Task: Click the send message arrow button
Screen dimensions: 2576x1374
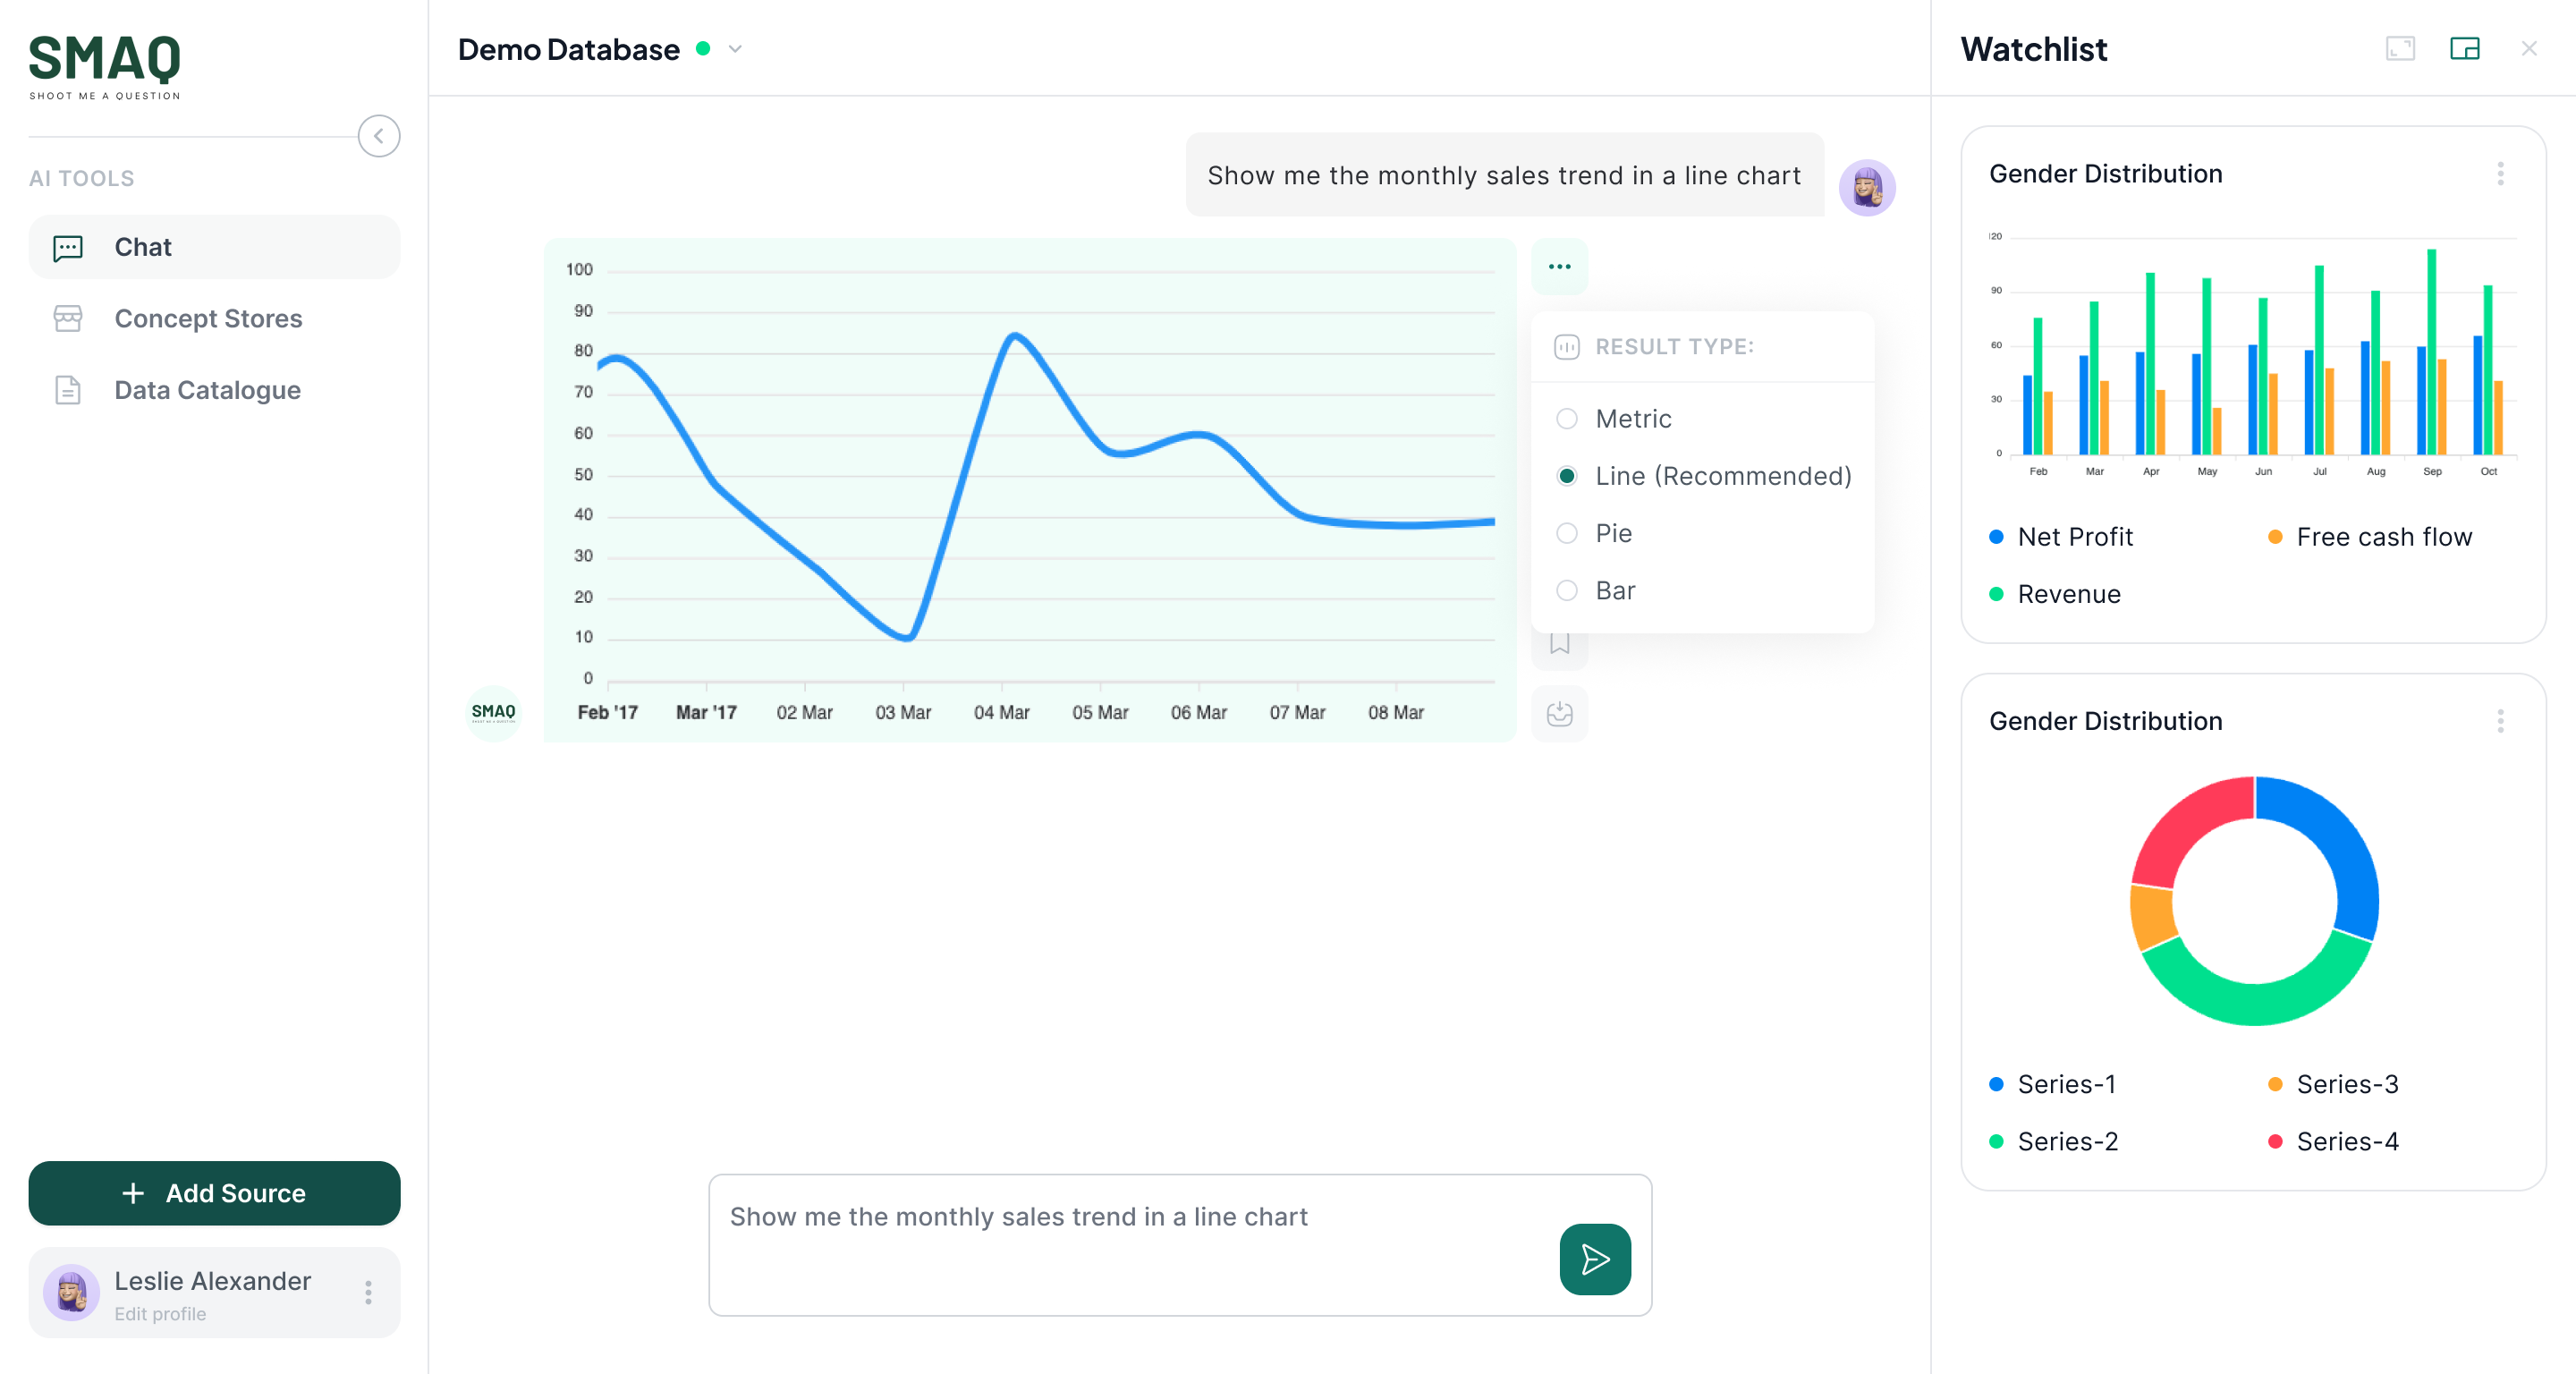Action: click(x=1594, y=1259)
